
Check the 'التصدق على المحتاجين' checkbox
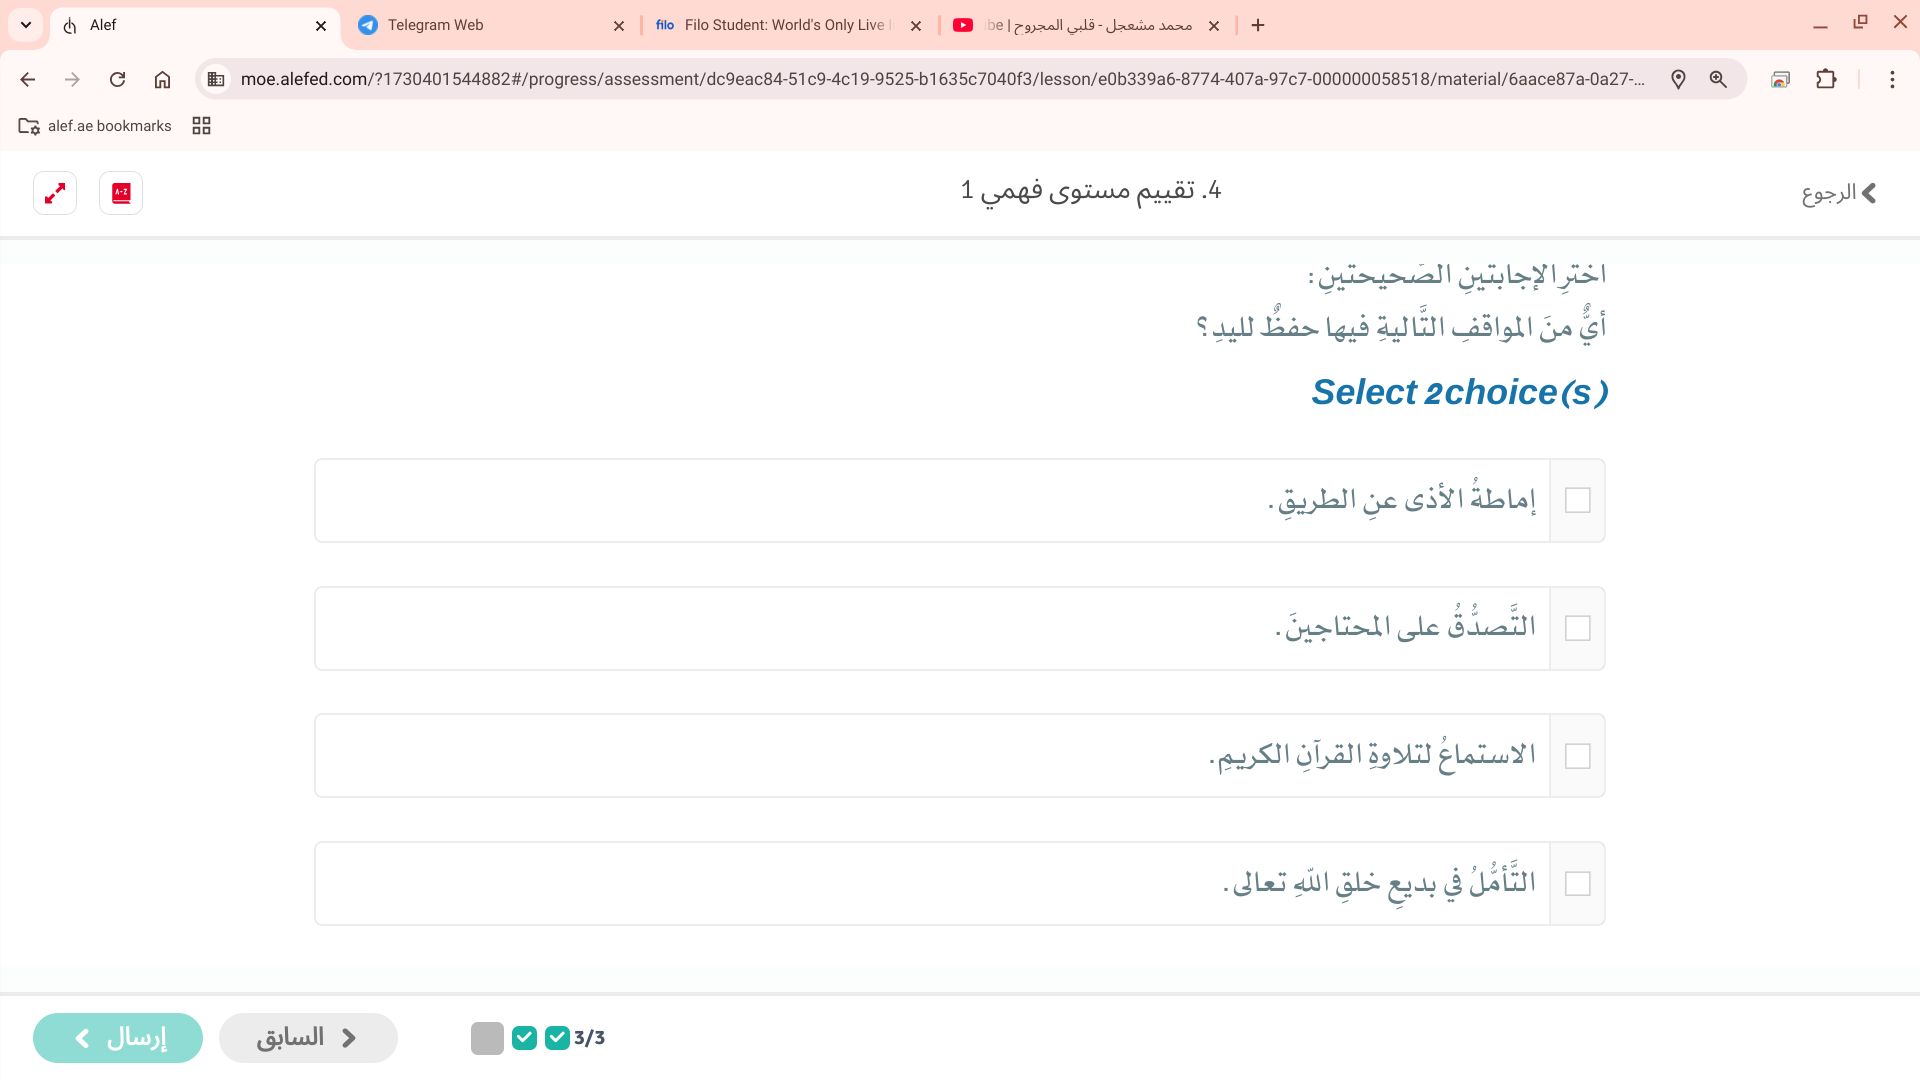point(1577,628)
